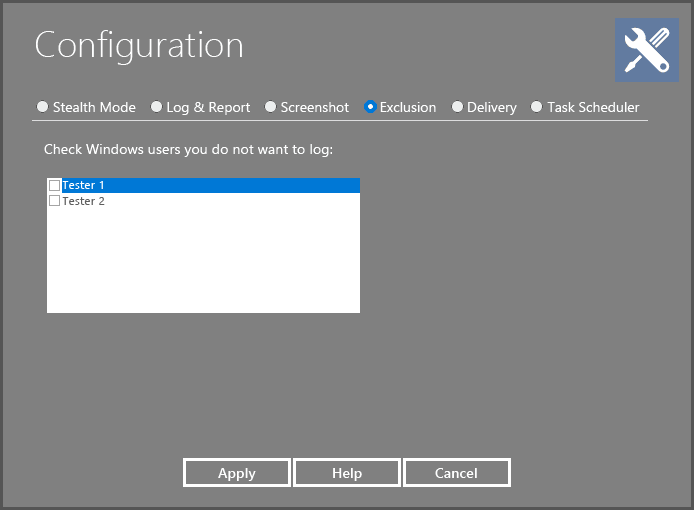Viewport: 694px width, 510px height.
Task: Enable the Tester 2 exclusion checkbox
Action: [55, 201]
